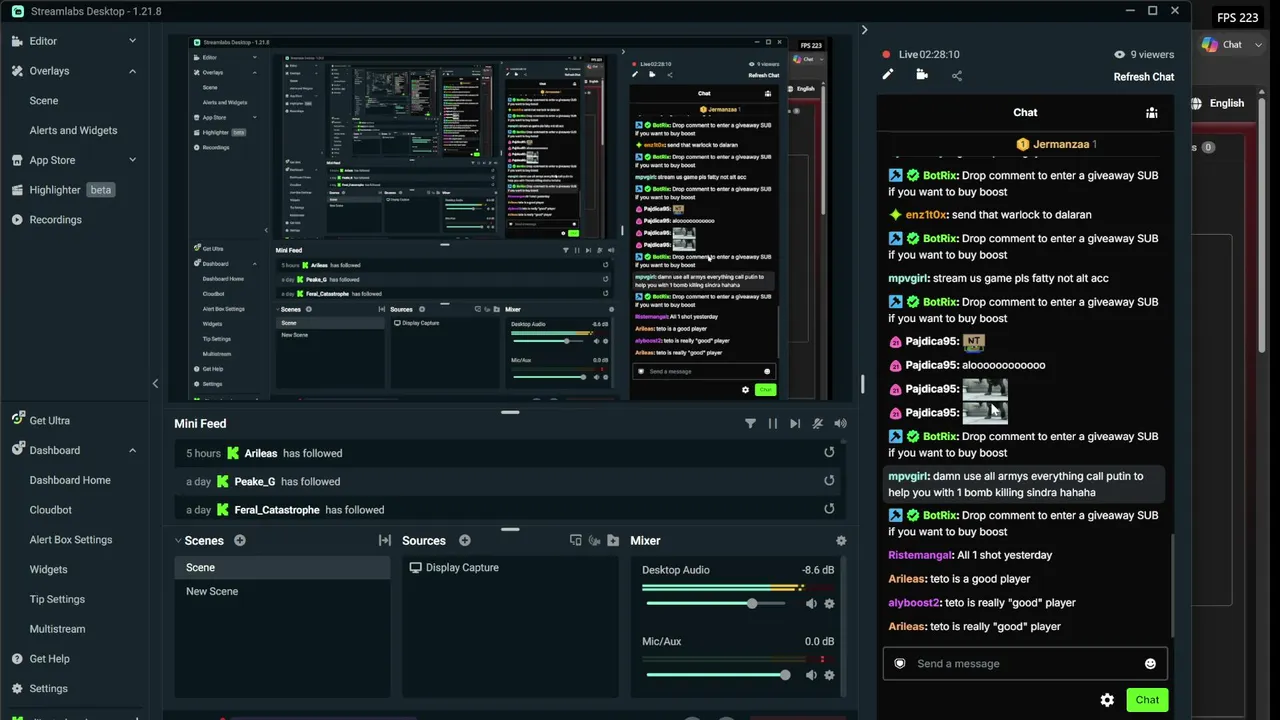Click the Dashboard sidebar icon
The height and width of the screenshot is (720, 1280).
(17, 450)
